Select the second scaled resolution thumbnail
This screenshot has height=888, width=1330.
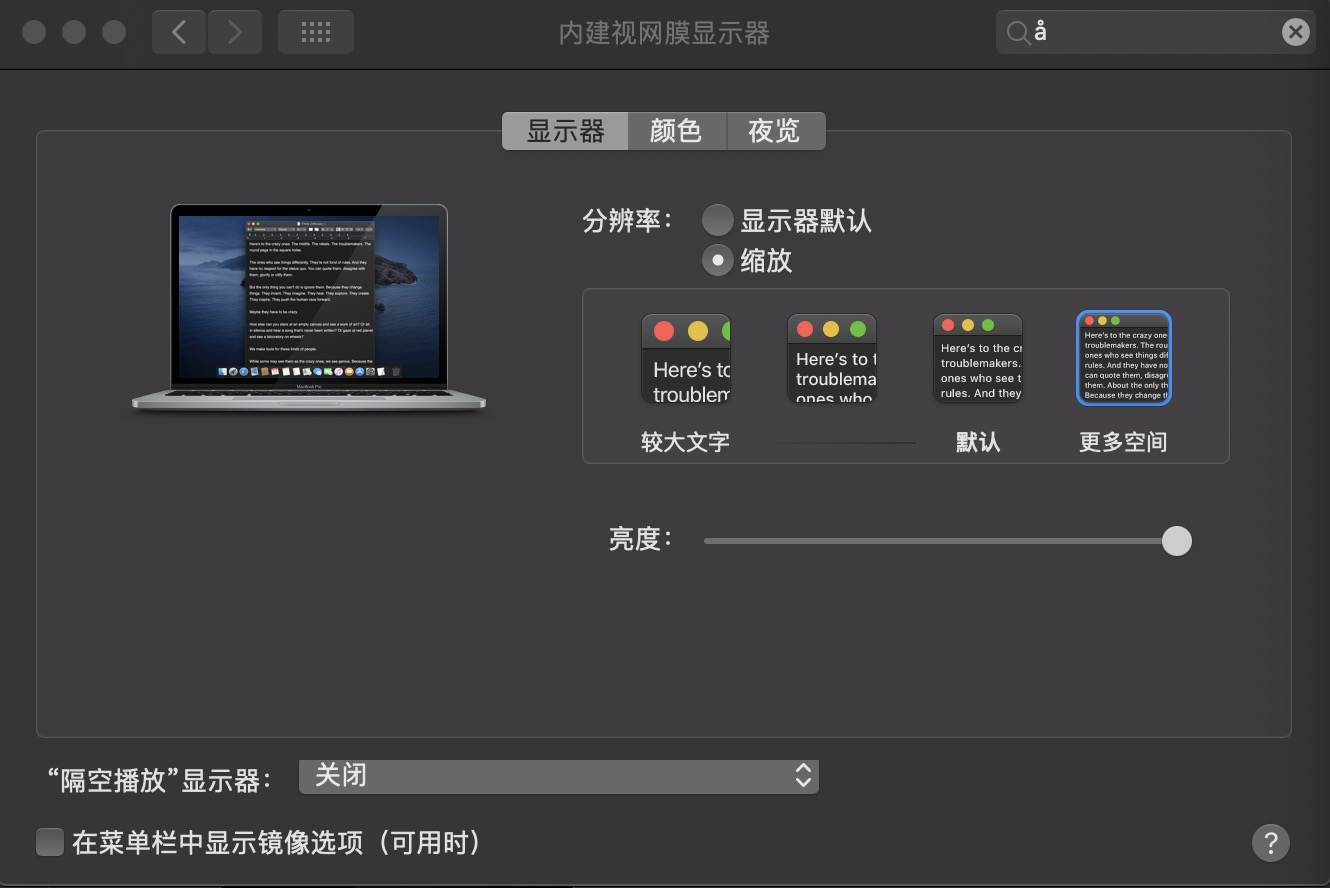coord(831,359)
